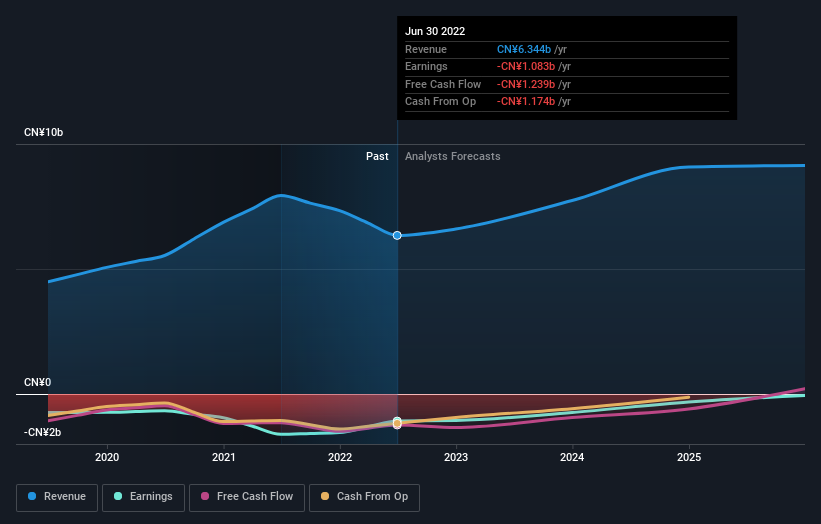Click the 2025 x-axis label
Viewport: 821px width, 524px height.
point(689,458)
